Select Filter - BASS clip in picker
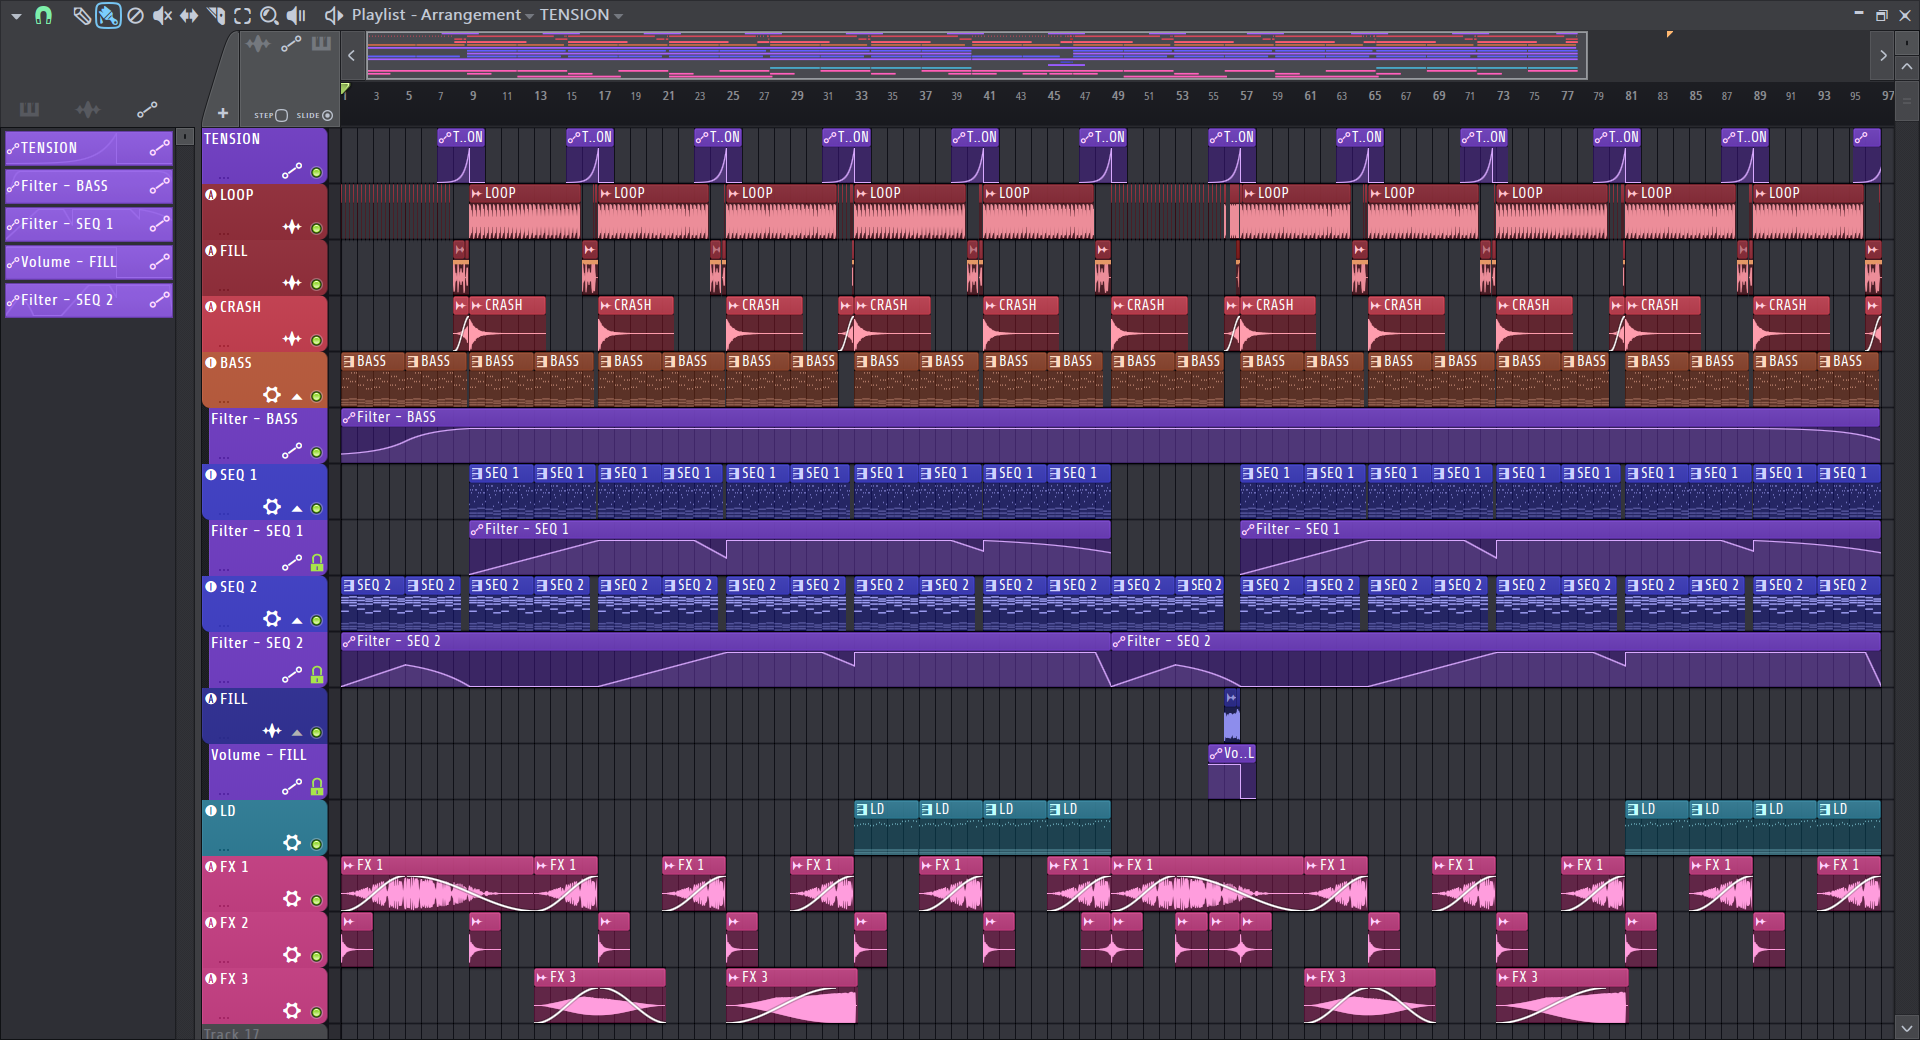Screen dimensions: 1920x1040 [89, 186]
